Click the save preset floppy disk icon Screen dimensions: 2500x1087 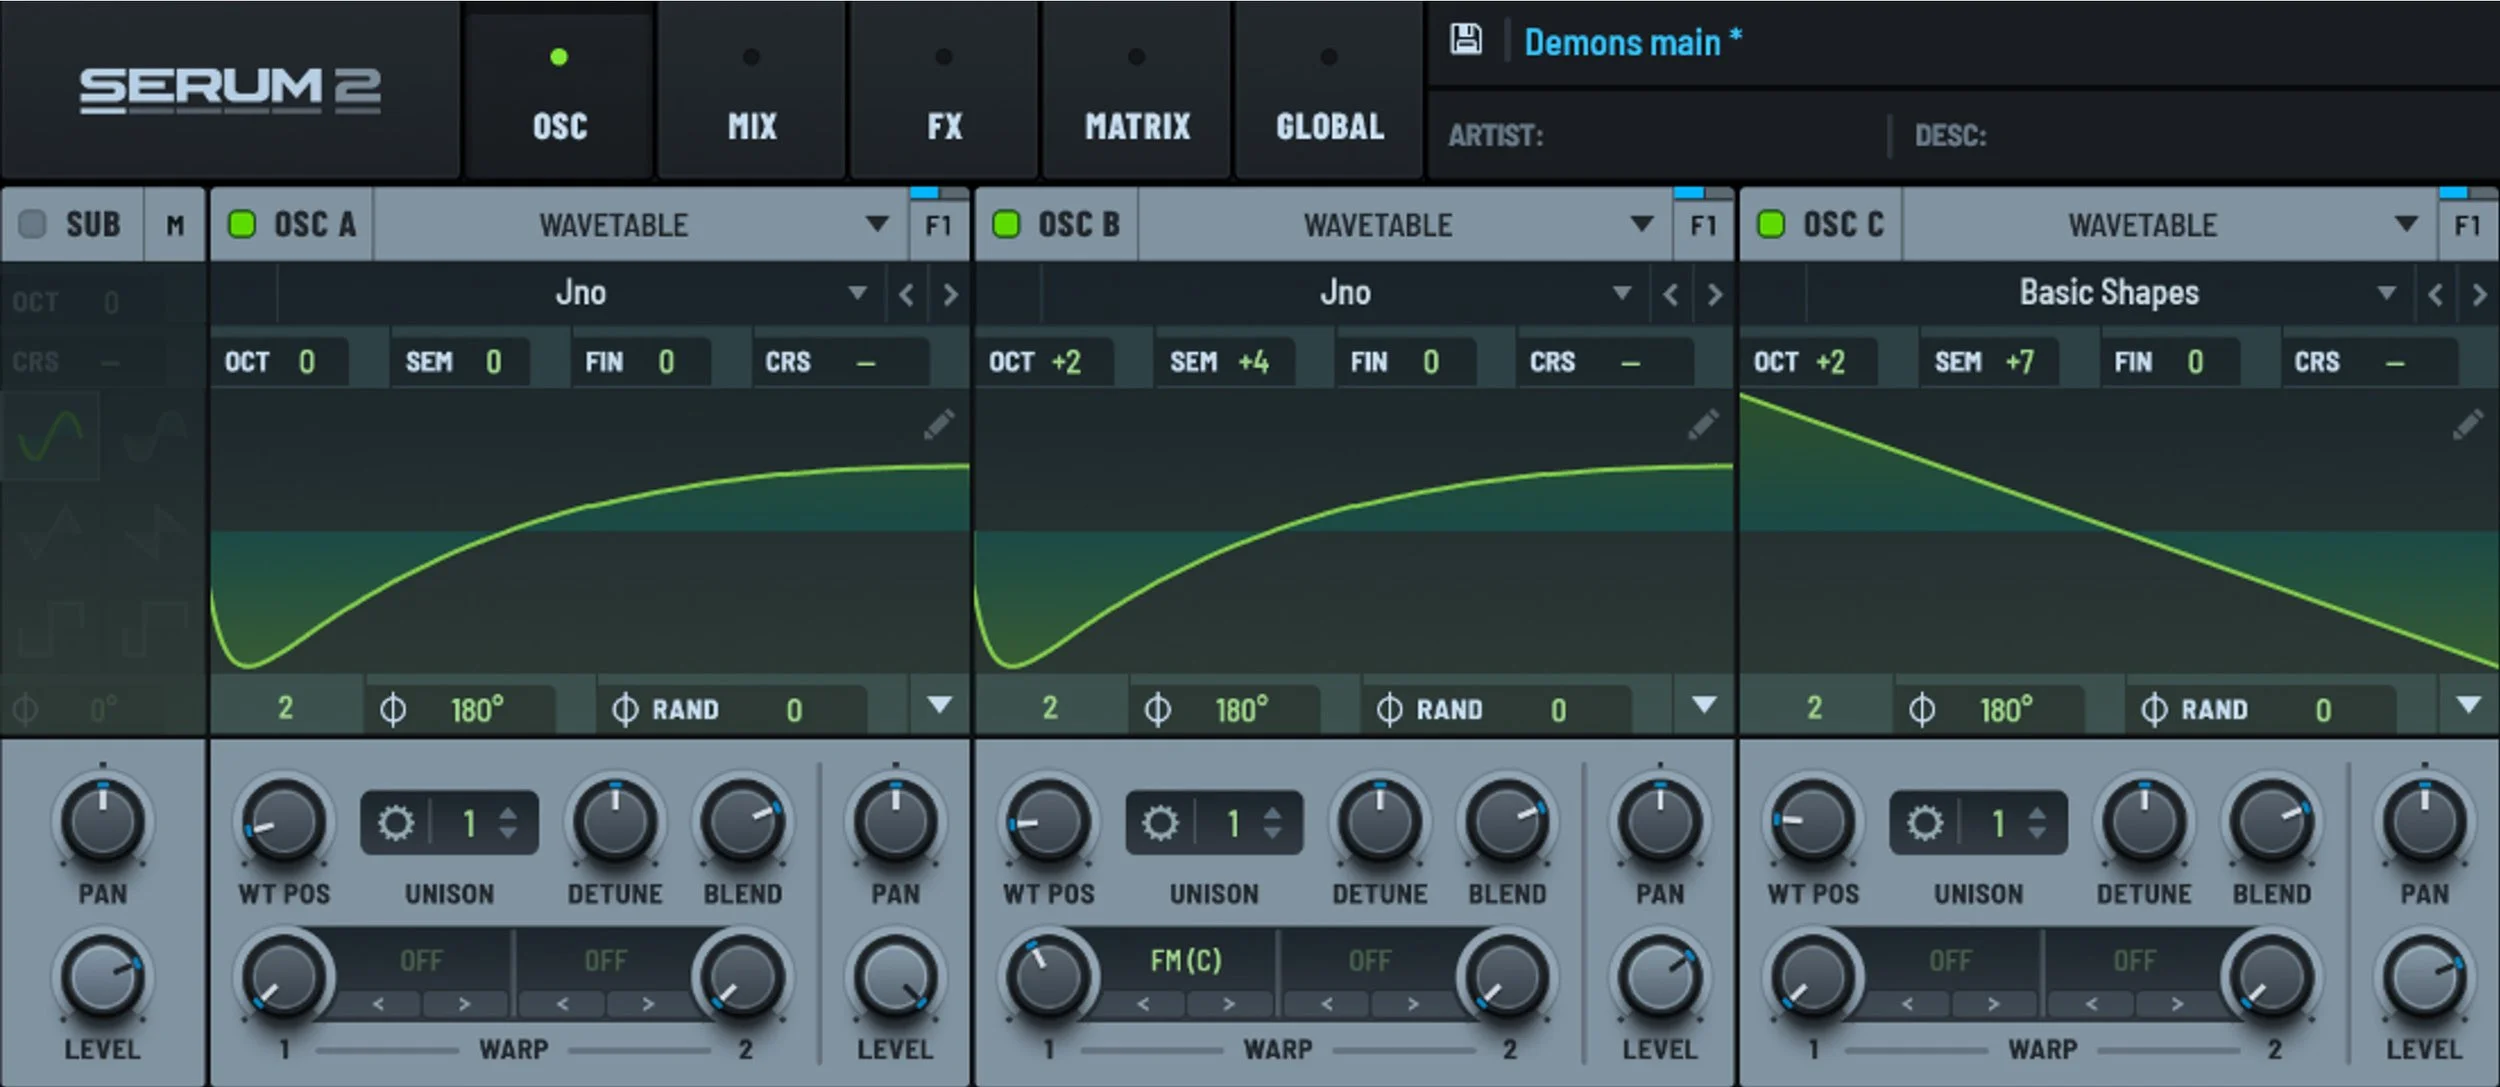click(x=1466, y=40)
